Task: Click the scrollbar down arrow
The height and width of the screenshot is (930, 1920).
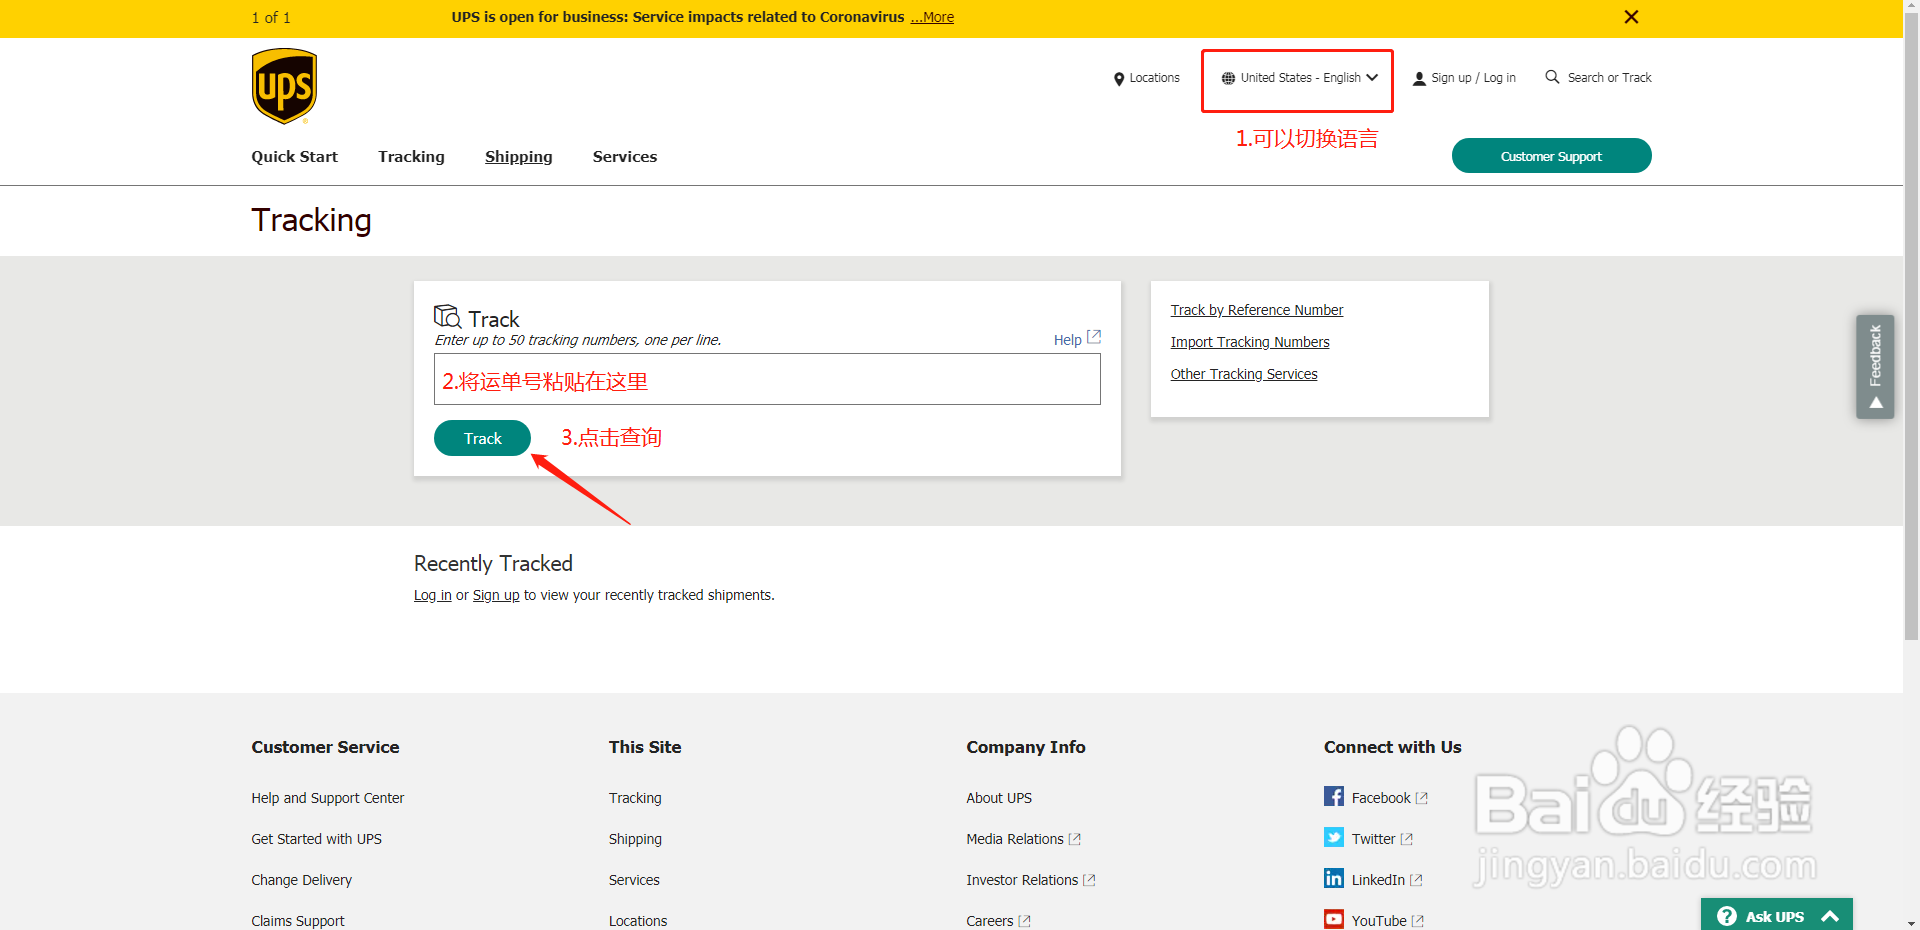Action: pos(1911,923)
